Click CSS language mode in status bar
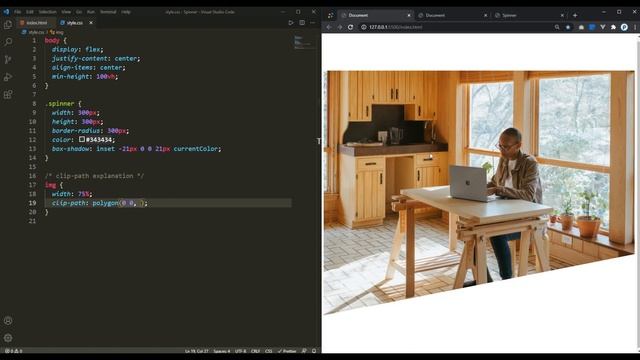Image resolution: width=640 pixels, height=360 pixels. 269,351
